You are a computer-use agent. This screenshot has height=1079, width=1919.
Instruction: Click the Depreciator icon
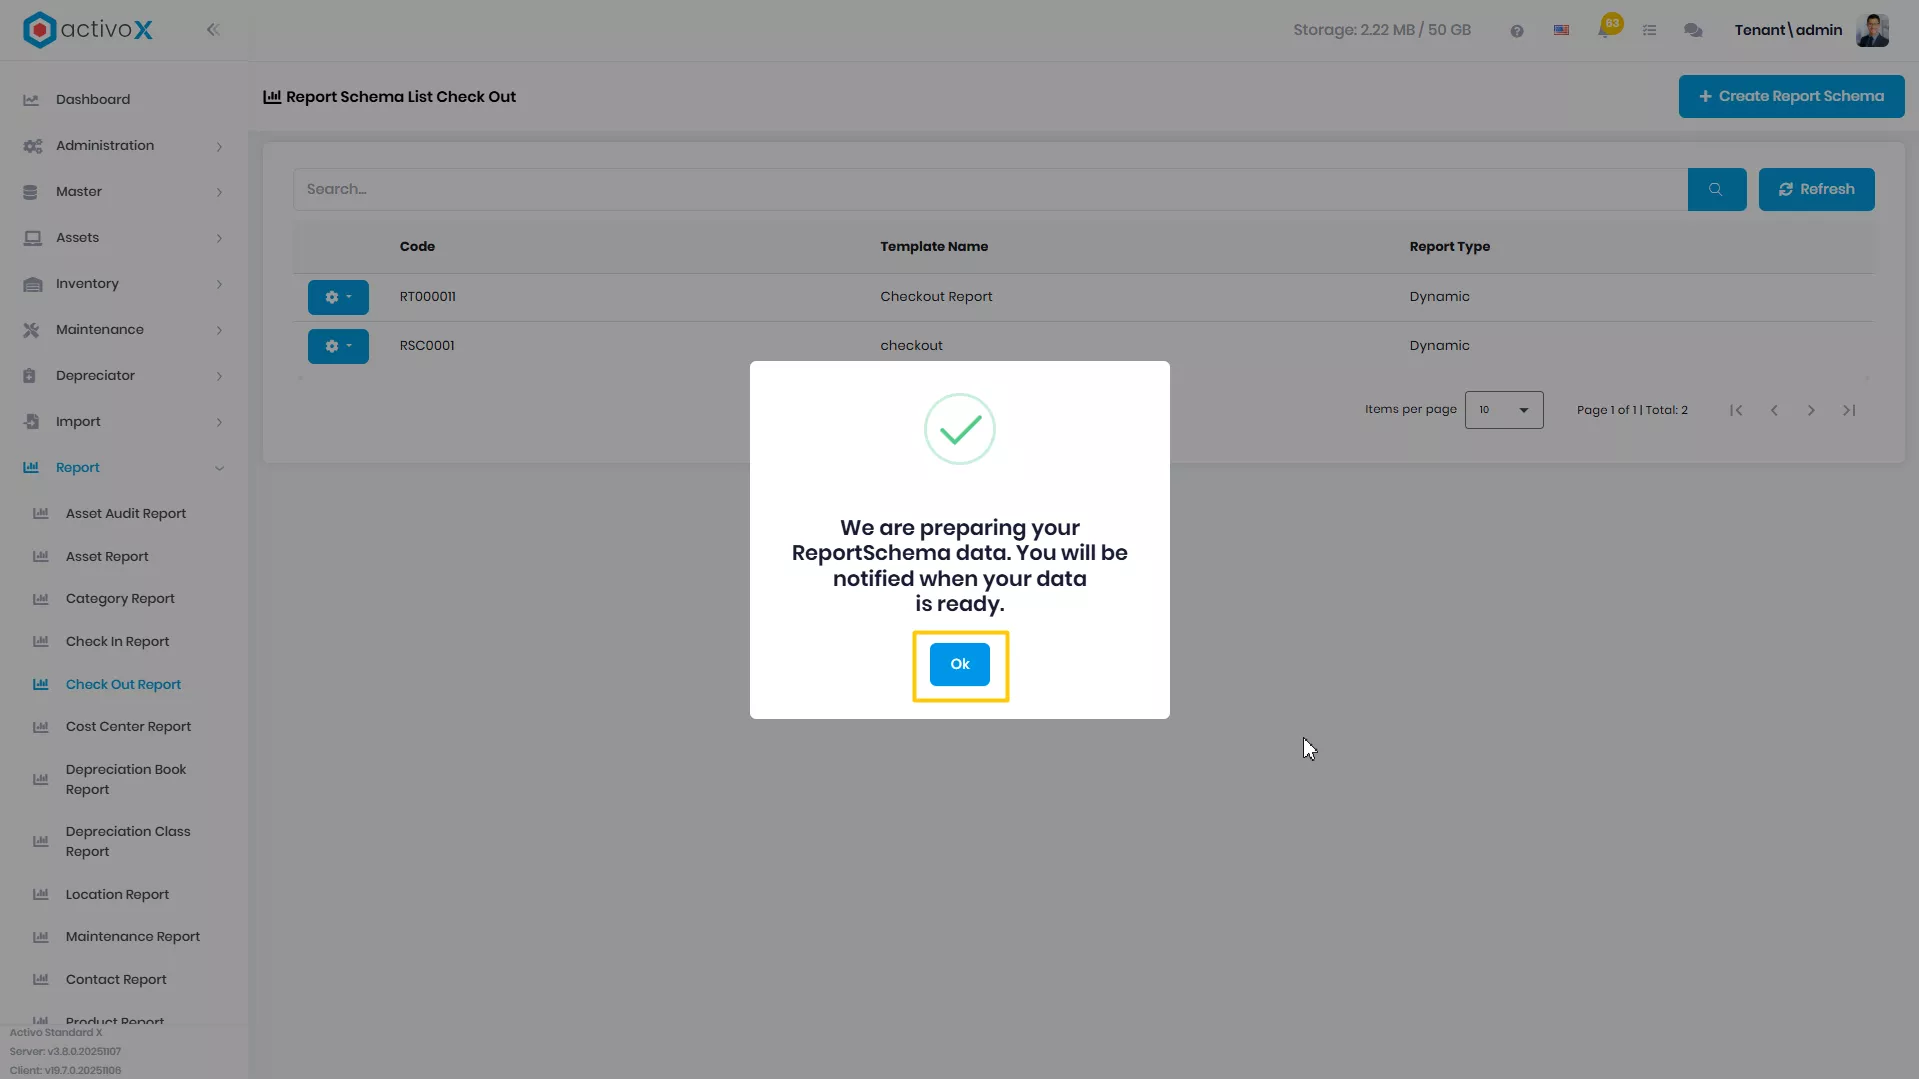tap(29, 376)
